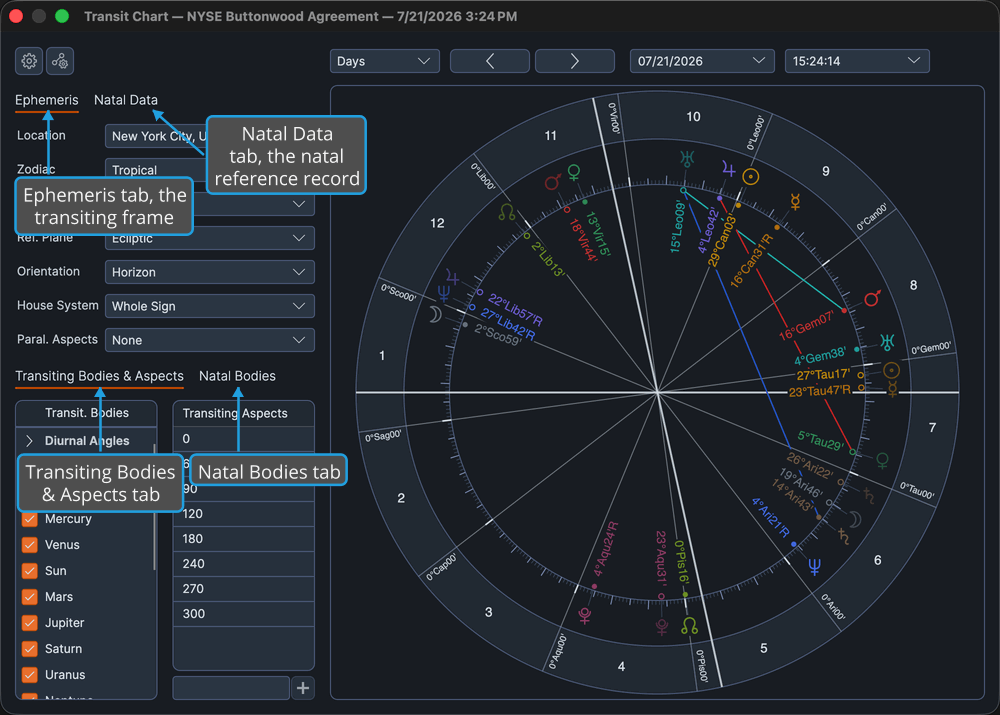Click the orange Mercury glyph in house 9
Image resolution: width=1000 pixels, height=715 pixels.
[795, 202]
